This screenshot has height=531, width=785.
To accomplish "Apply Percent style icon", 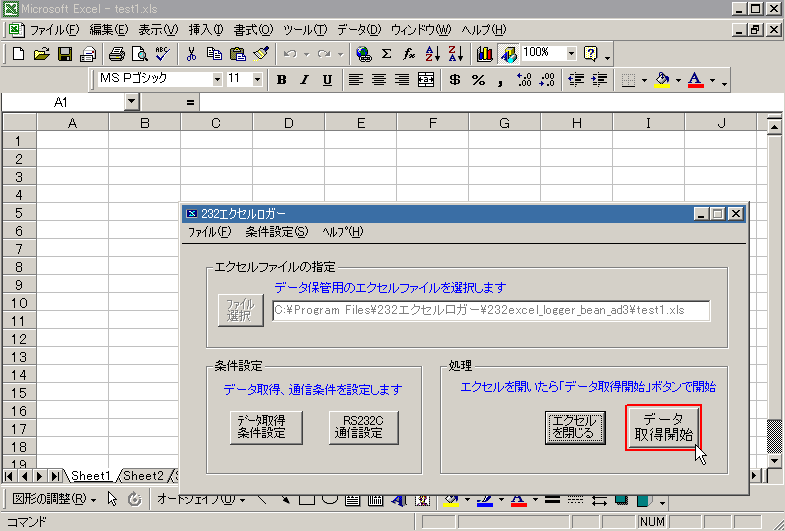I will (478, 80).
